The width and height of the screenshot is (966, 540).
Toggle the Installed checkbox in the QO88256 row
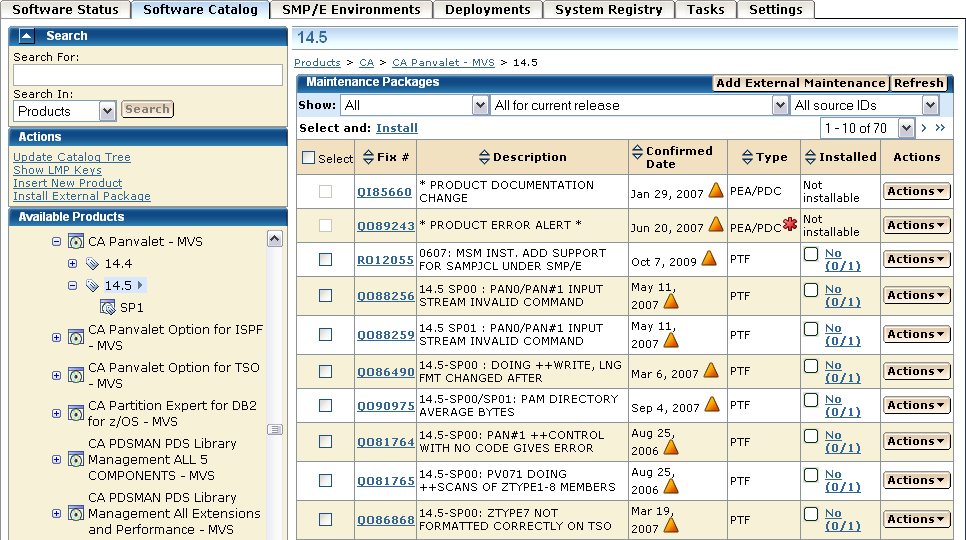pyautogui.click(x=811, y=290)
